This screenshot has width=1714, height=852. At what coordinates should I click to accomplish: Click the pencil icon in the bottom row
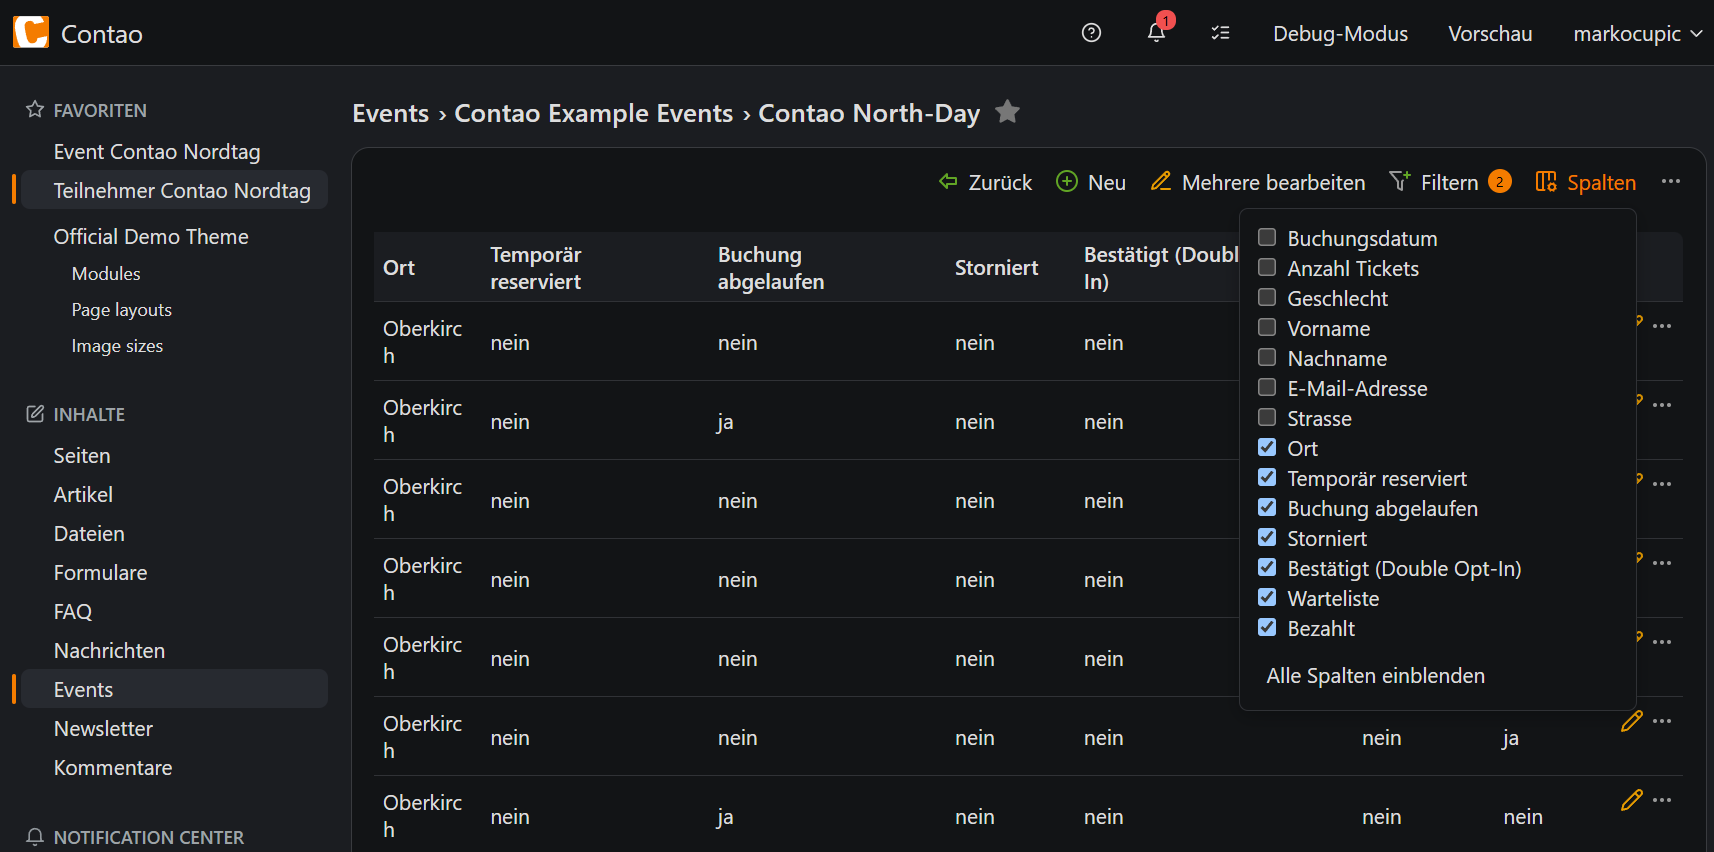(x=1632, y=800)
